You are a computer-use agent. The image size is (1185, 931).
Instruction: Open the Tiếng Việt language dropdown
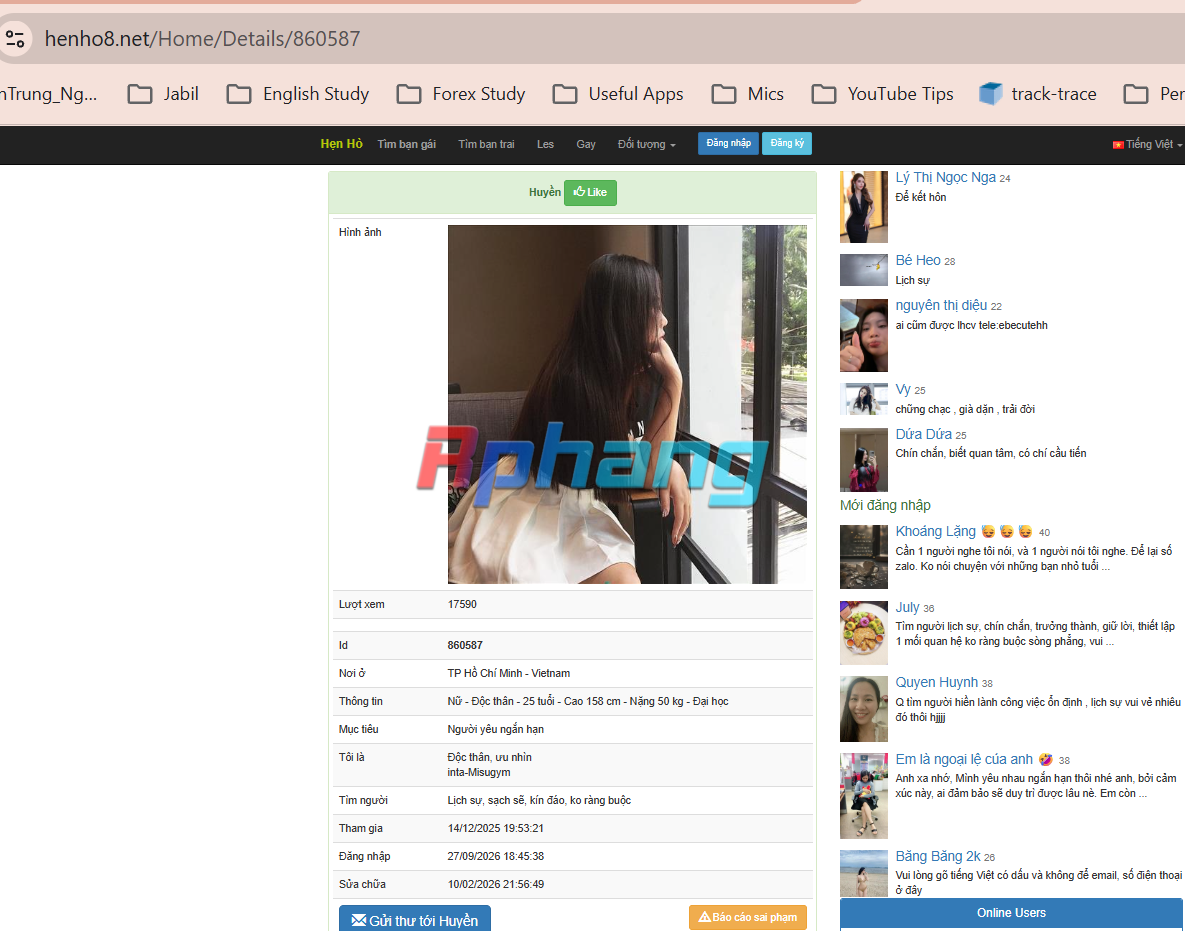1146,144
